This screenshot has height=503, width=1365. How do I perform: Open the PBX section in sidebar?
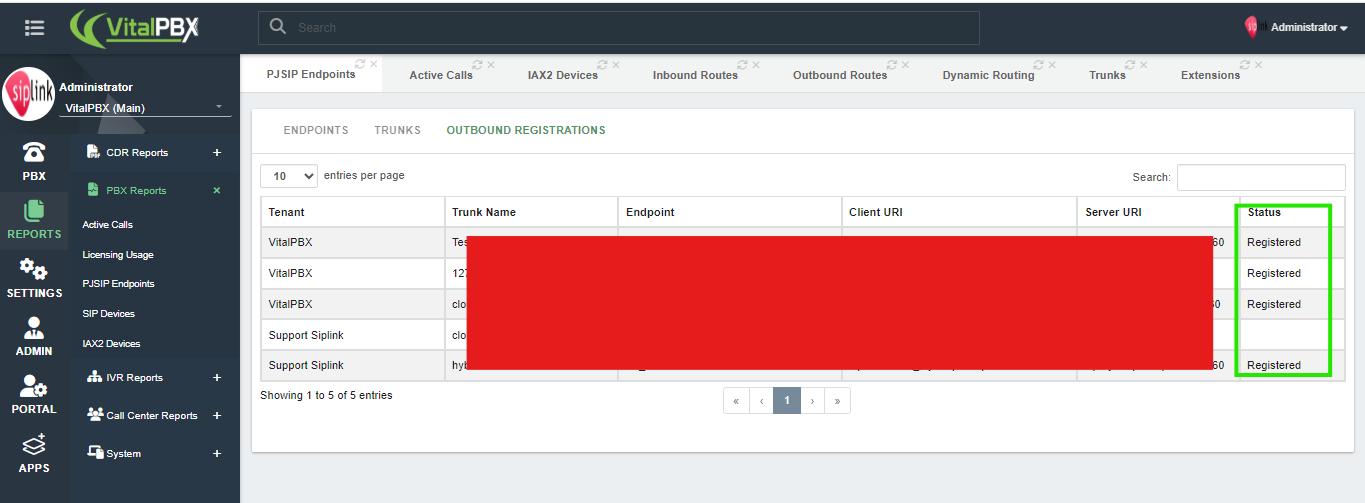pos(34,161)
